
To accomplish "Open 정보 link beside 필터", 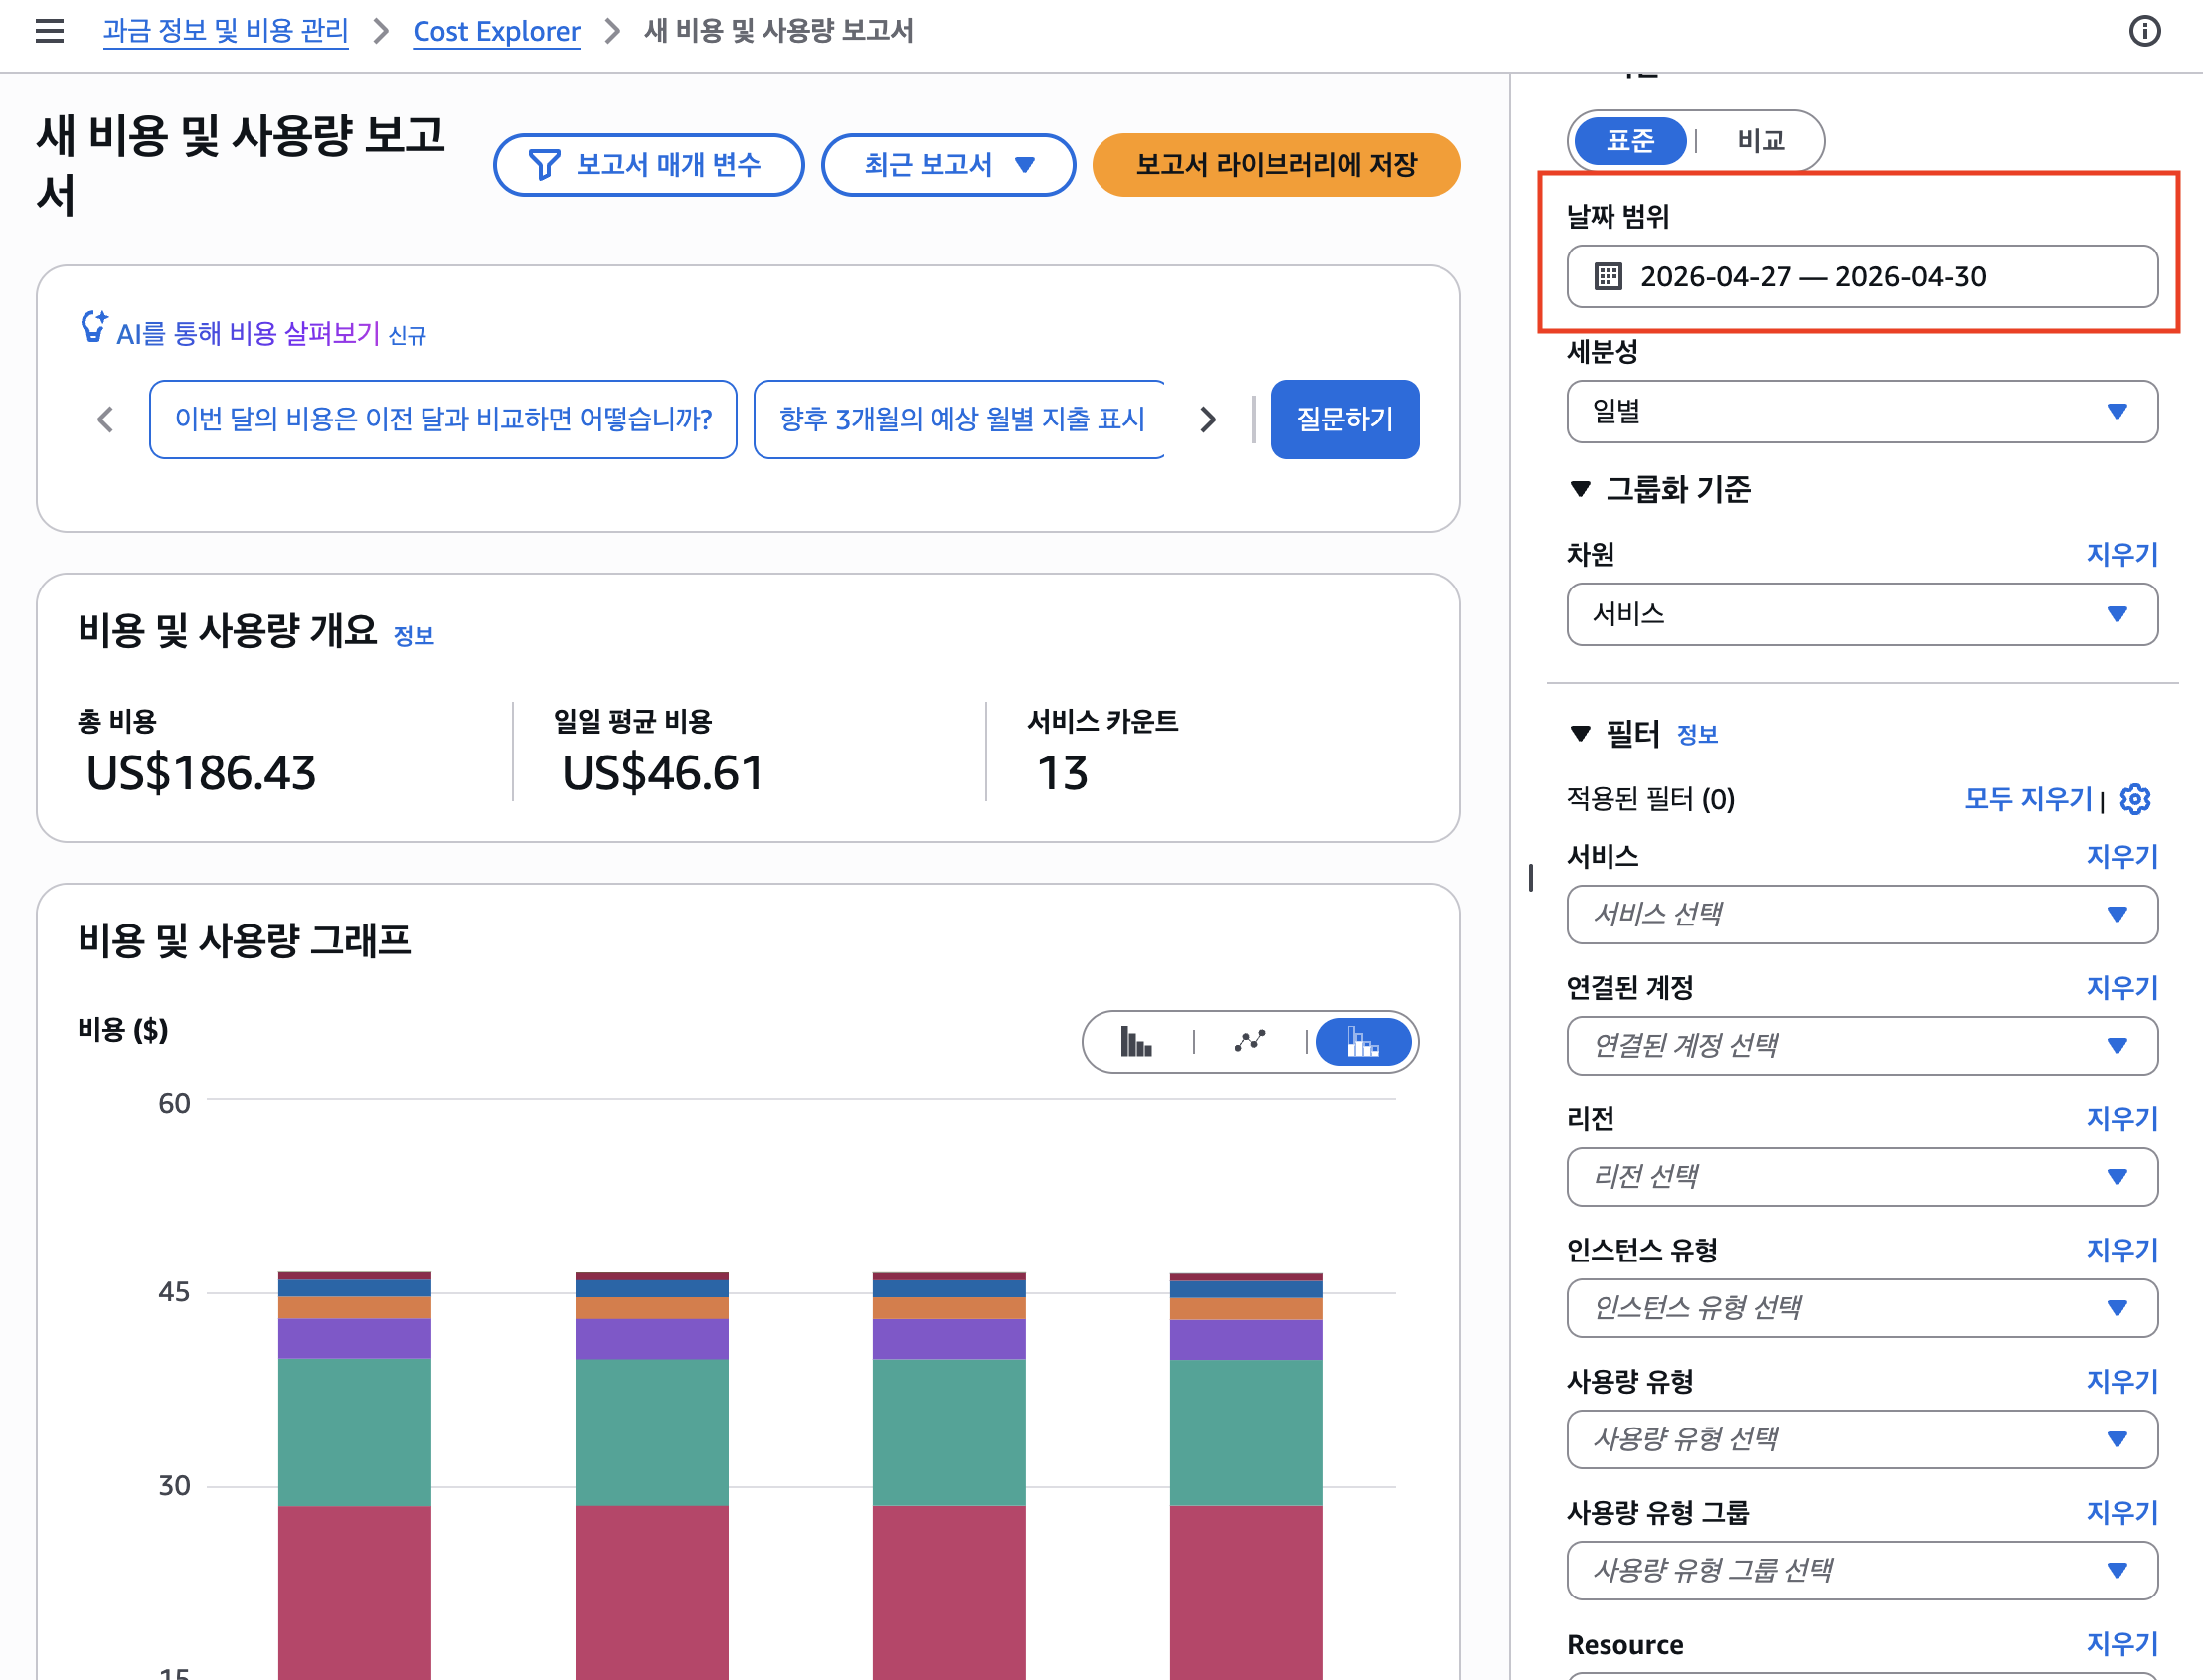I will coord(1697,735).
